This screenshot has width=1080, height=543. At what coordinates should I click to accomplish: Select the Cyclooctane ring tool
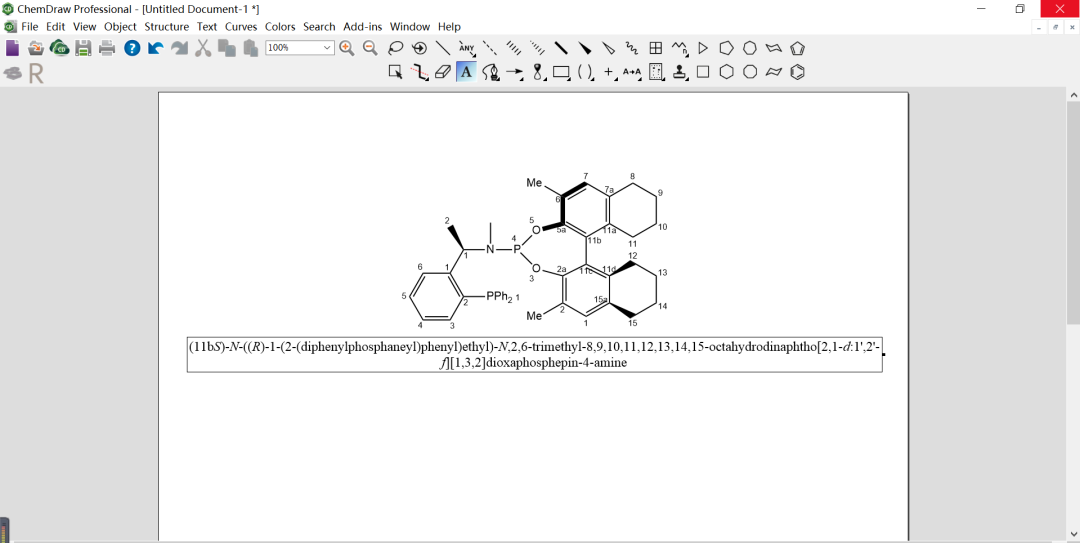pyautogui.click(x=750, y=72)
